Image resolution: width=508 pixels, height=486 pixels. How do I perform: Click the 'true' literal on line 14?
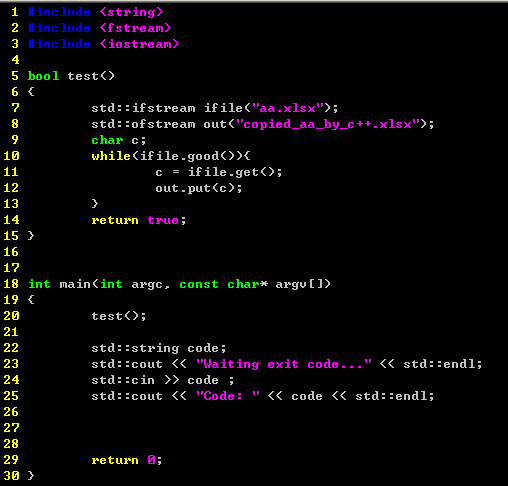(163, 220)
